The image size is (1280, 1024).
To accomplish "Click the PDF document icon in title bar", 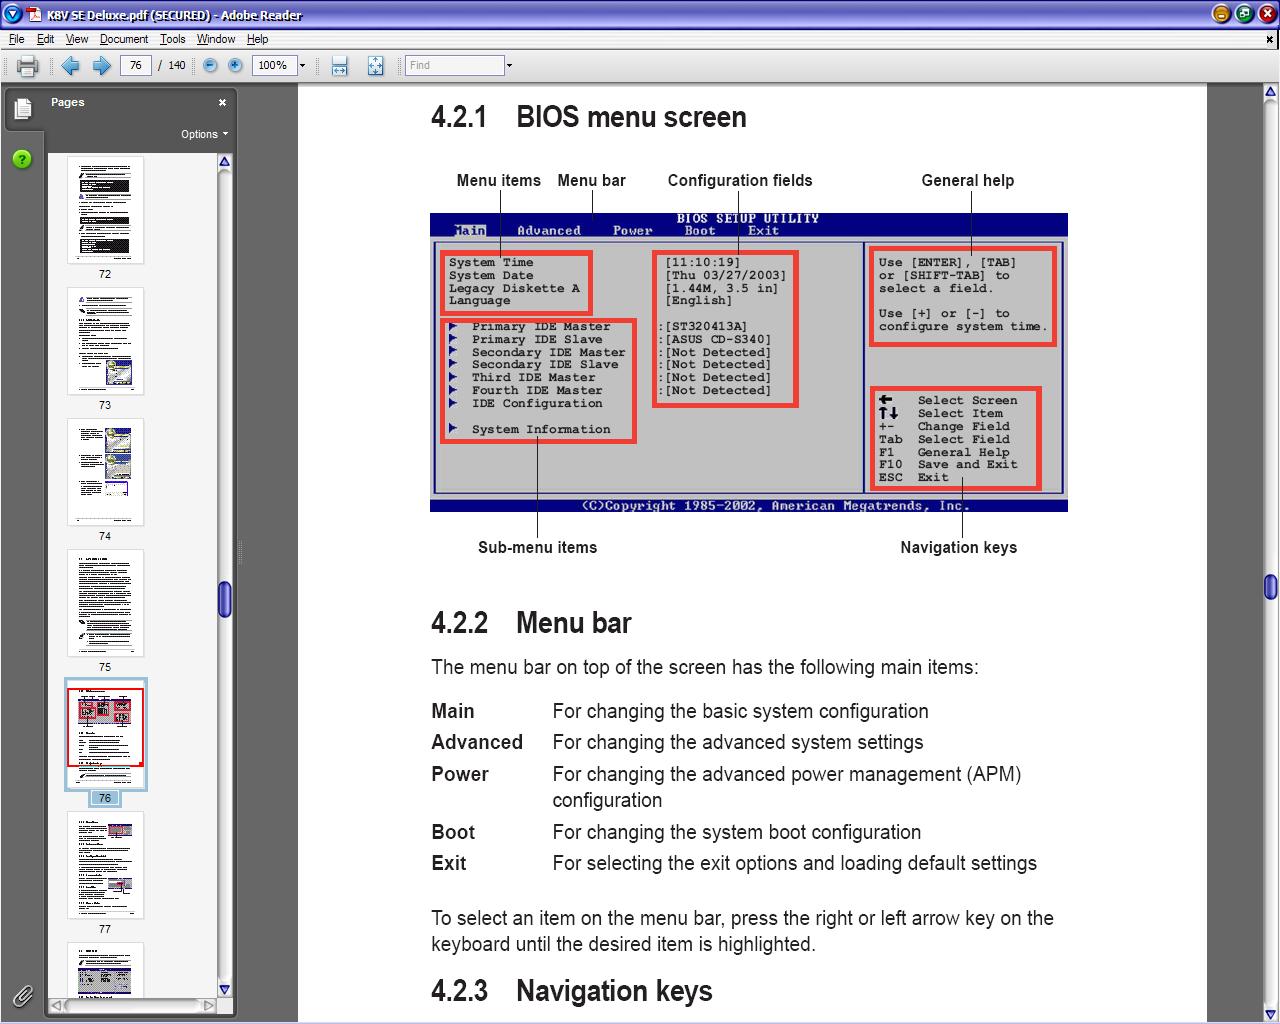I will coord(34,14).
